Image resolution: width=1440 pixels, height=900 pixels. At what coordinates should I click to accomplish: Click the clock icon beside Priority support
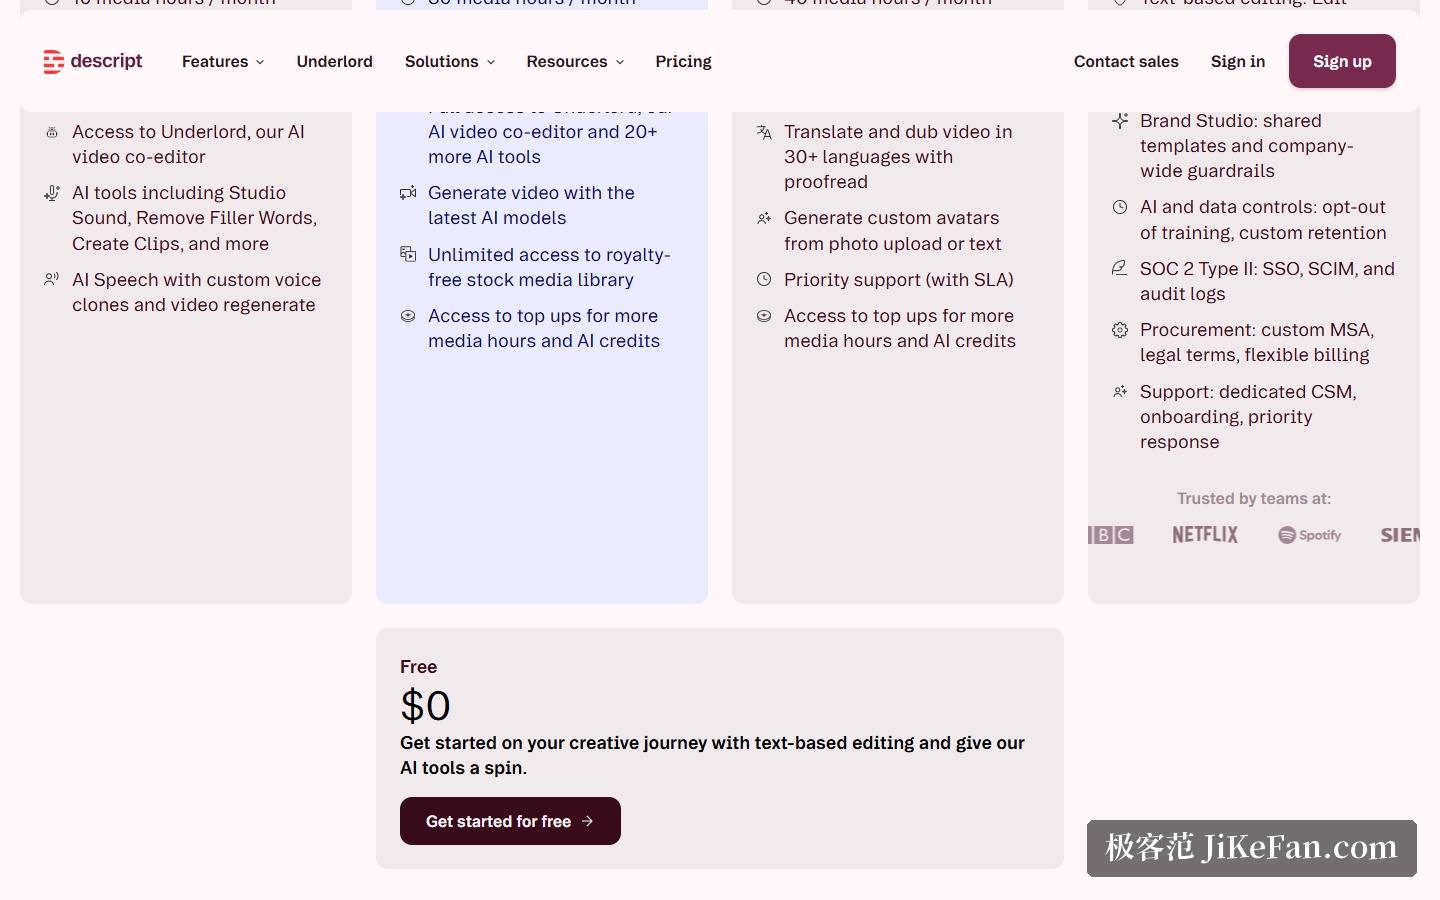click(x=764, y=280)
